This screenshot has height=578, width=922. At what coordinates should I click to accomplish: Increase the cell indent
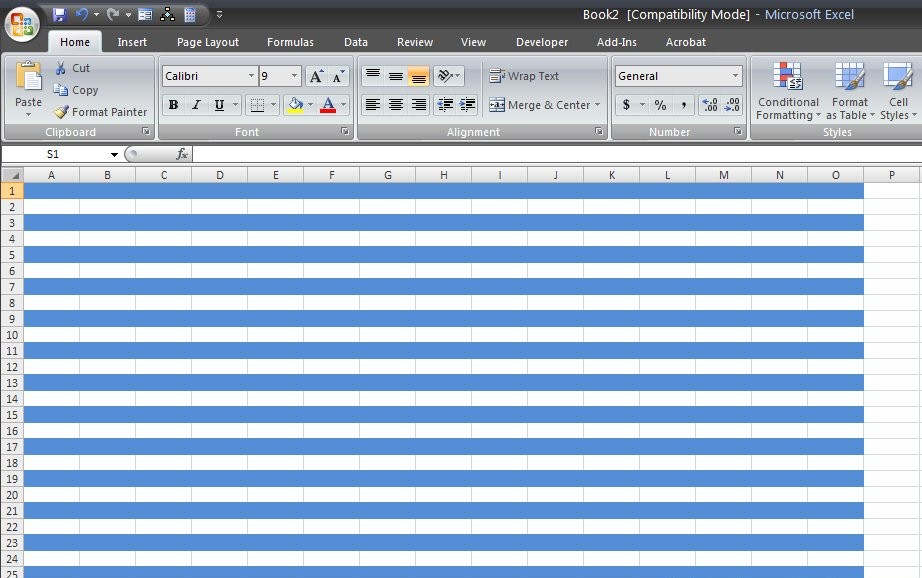pos(467,105)
